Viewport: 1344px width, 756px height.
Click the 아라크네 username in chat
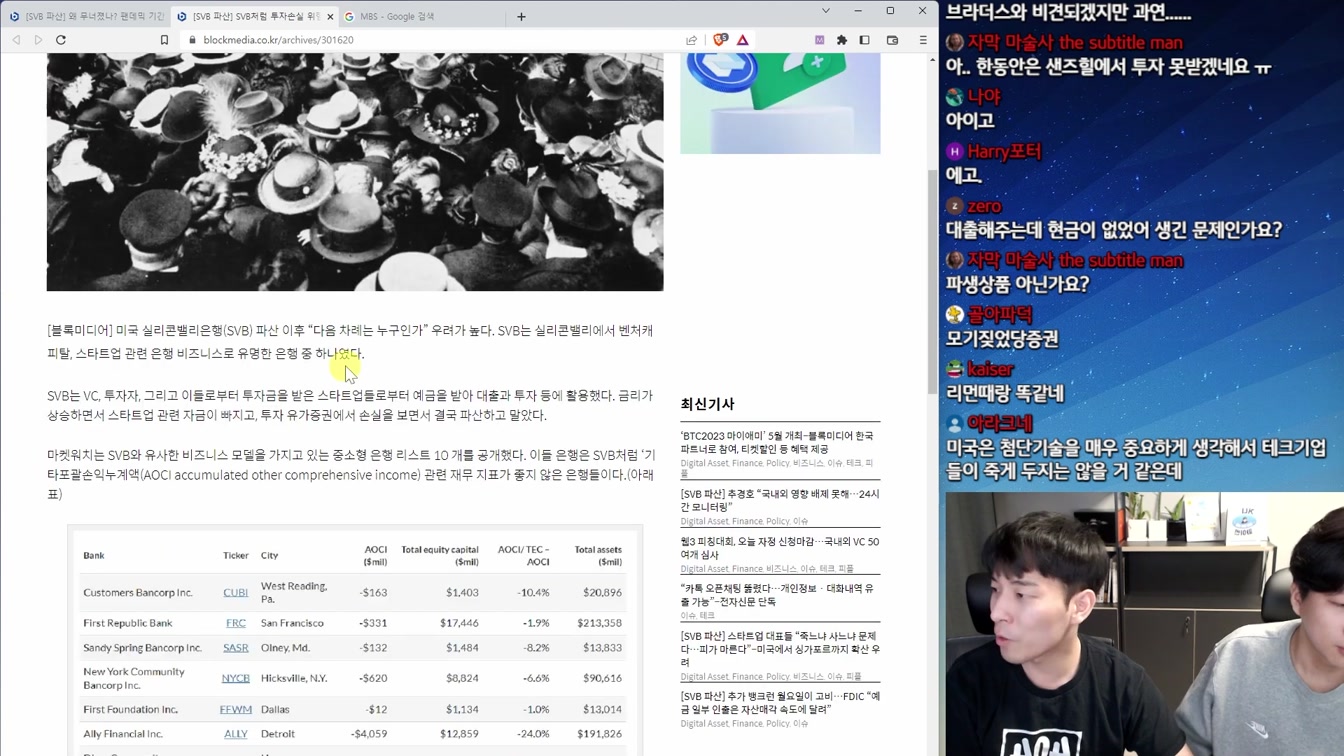(1000, 423)
